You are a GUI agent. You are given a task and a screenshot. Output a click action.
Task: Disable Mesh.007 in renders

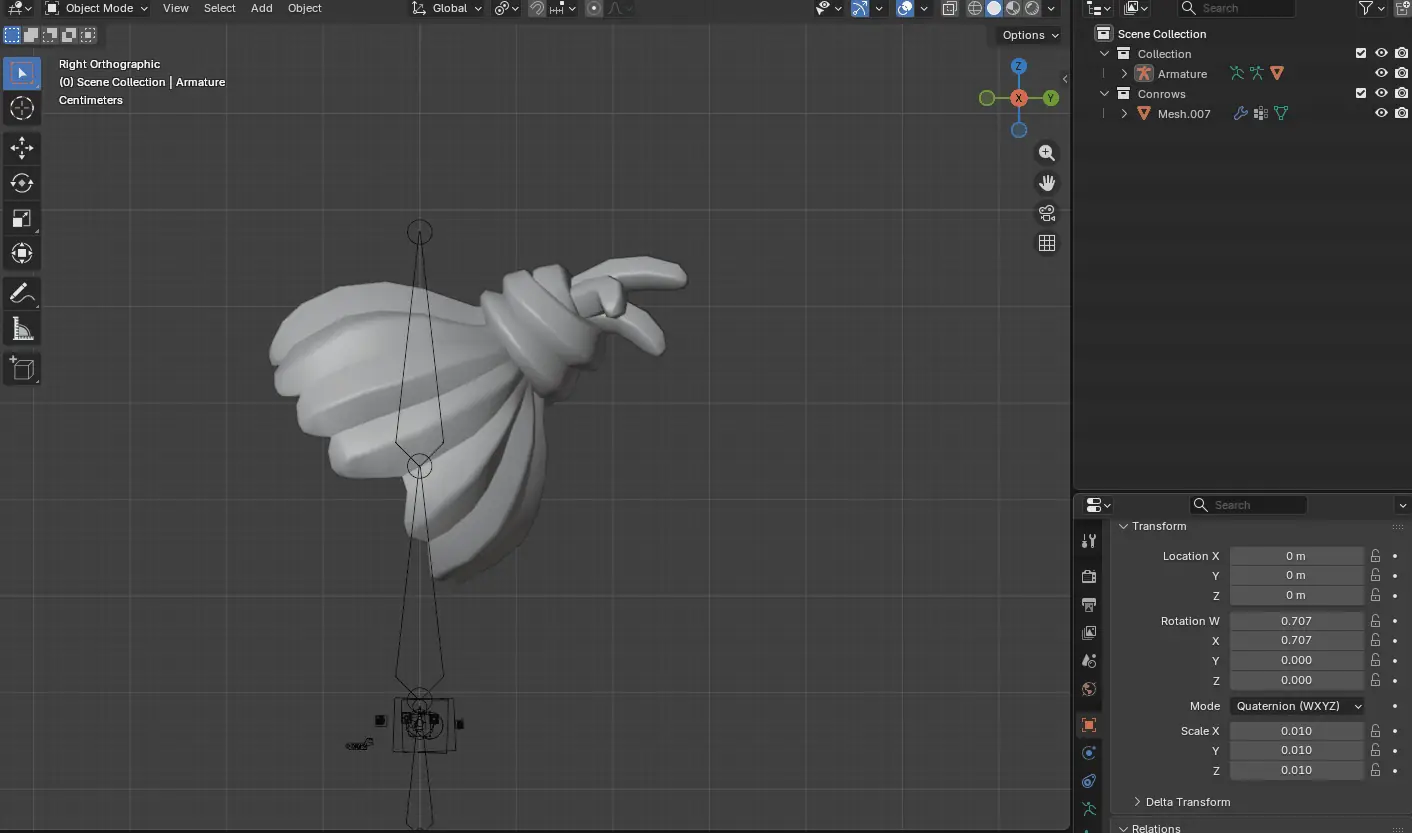click(1401, 113)
